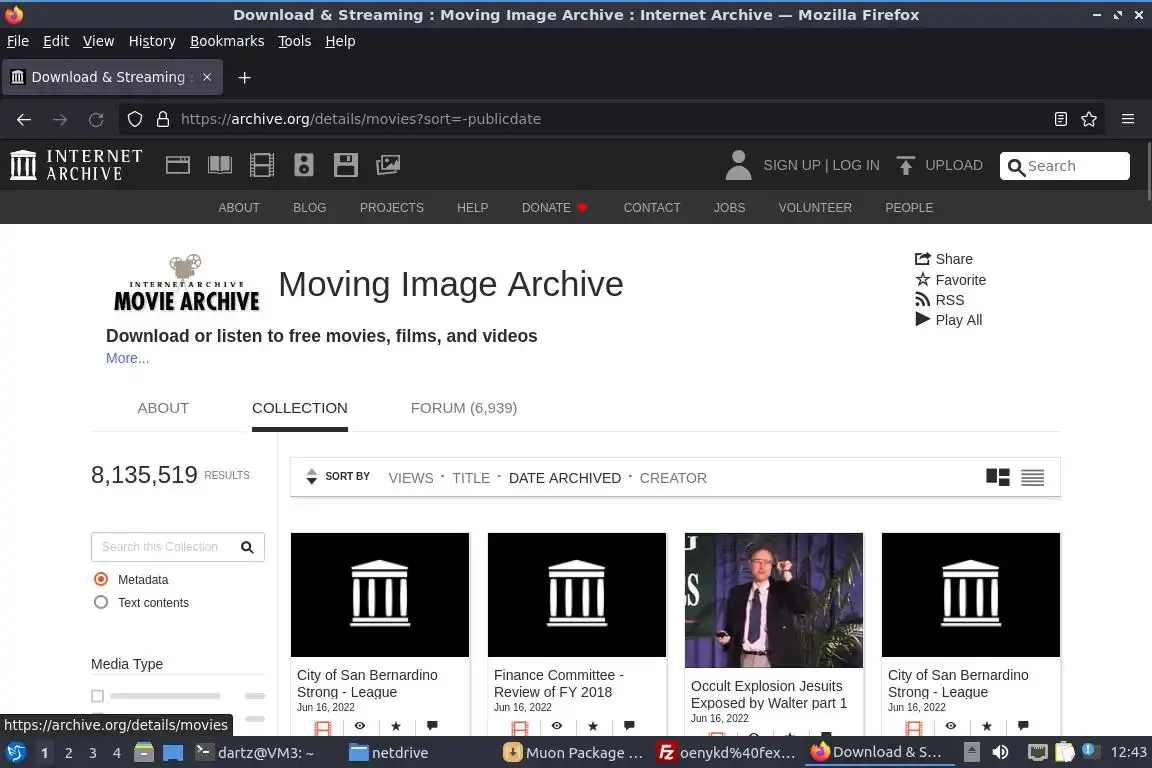
Task: Sort by VIEWS
Action: (411, 478)
